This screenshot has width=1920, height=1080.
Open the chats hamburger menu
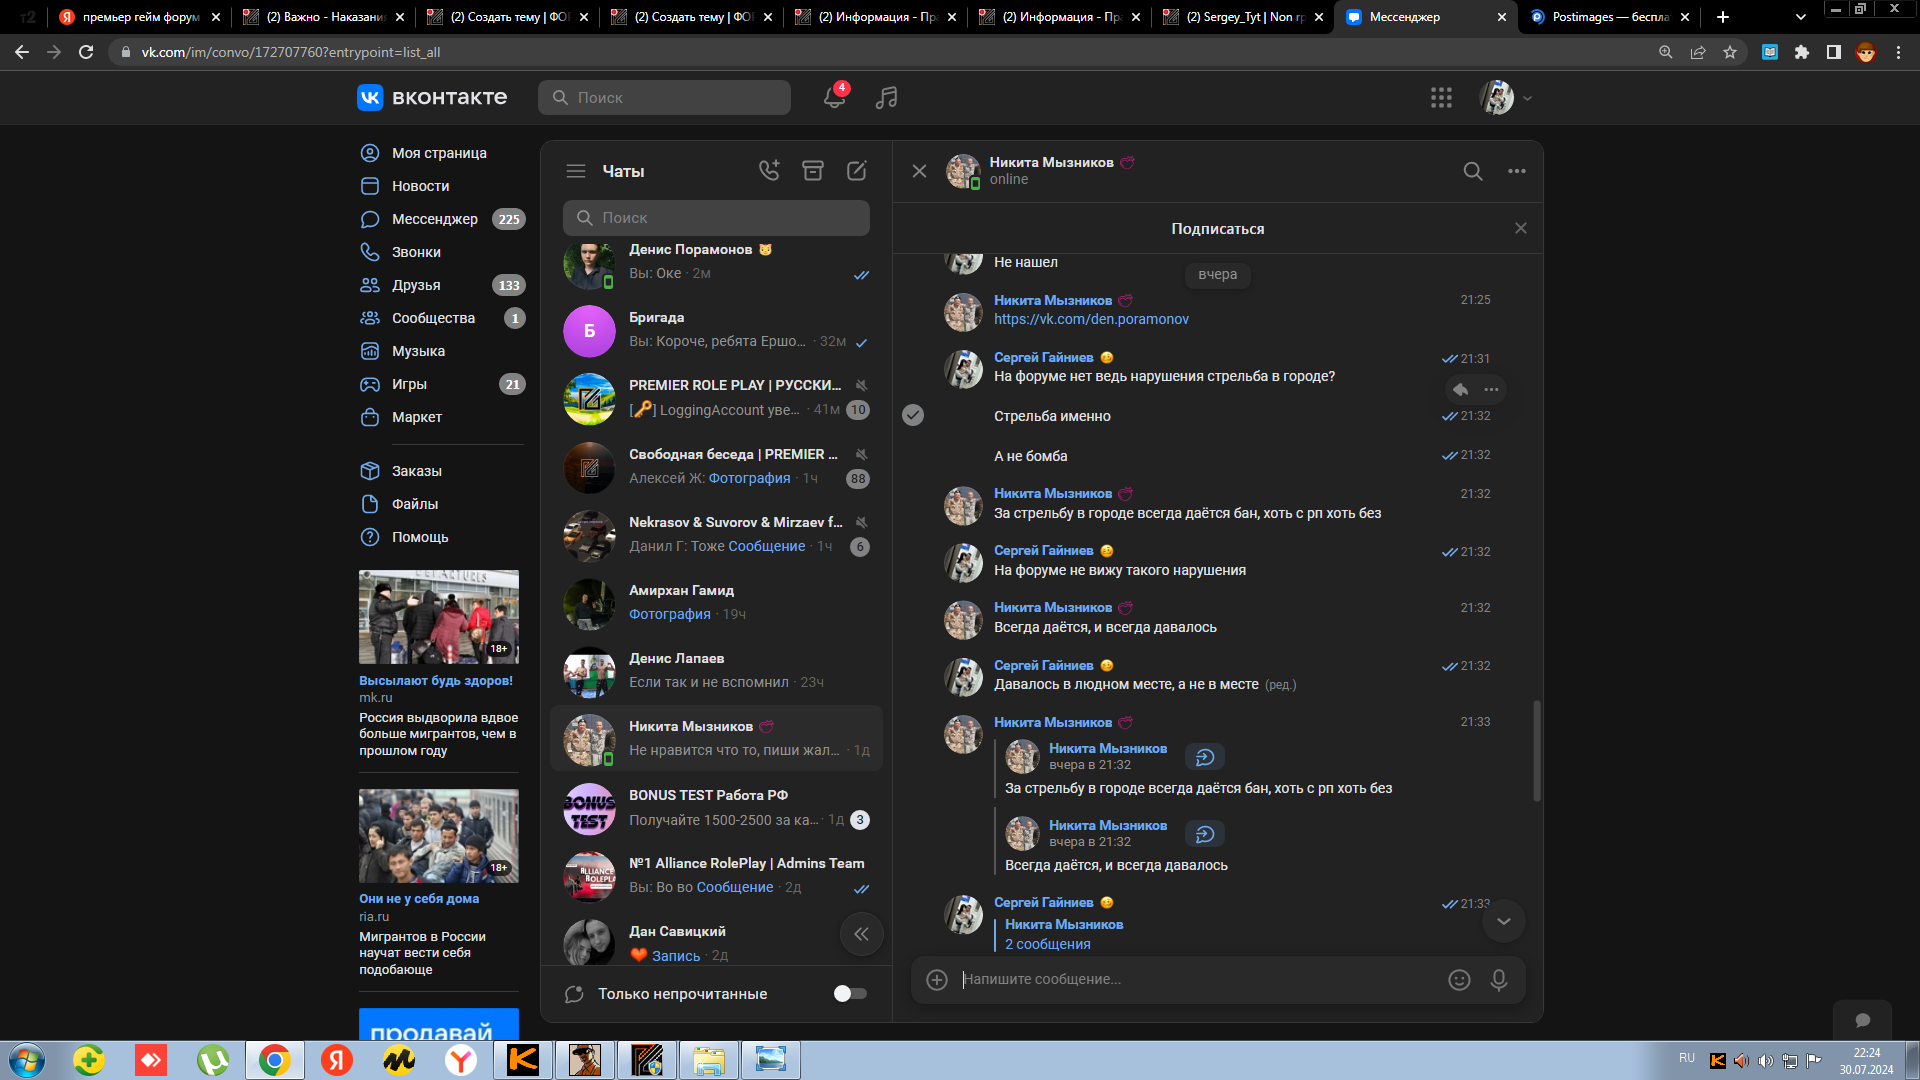click(x=576, y=171)
